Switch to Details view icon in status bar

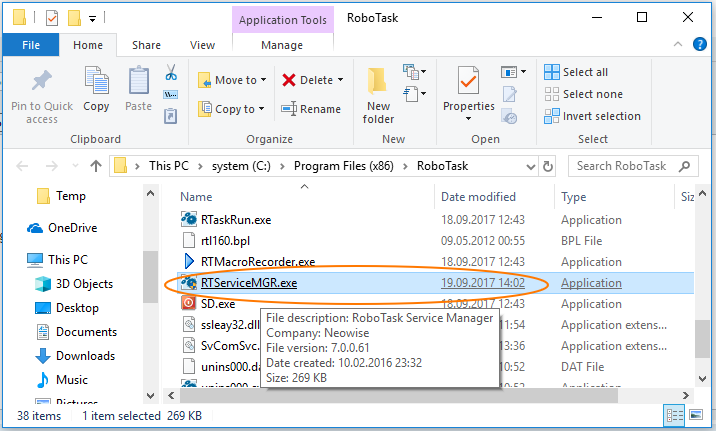click(x=675, y=415)
